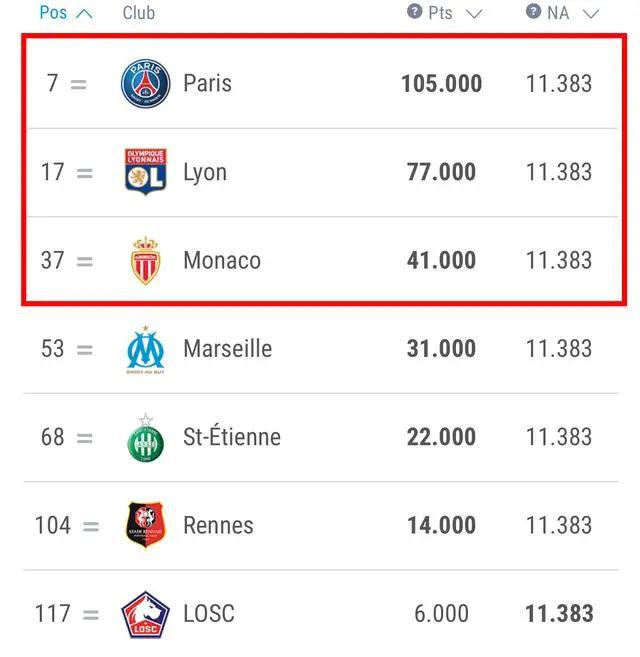Select the Club column header
Image resolution: width=640 pixels, height=657 pixels.
(139, 13)
